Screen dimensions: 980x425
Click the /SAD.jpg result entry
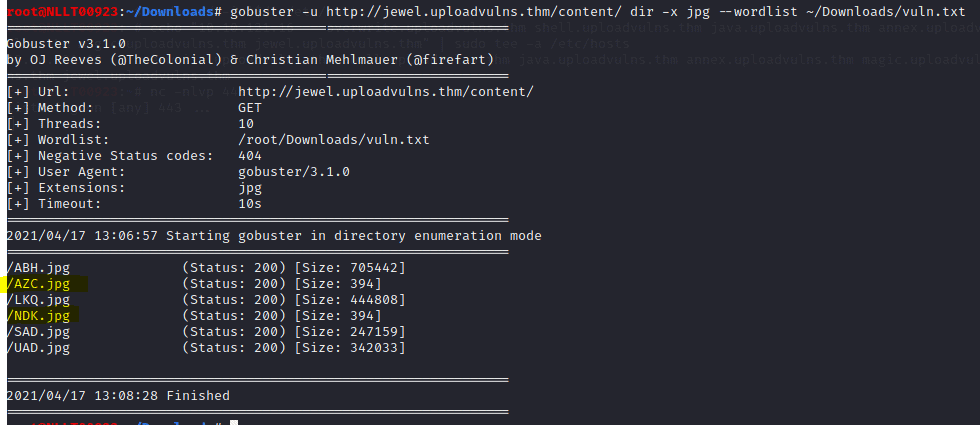206,331
